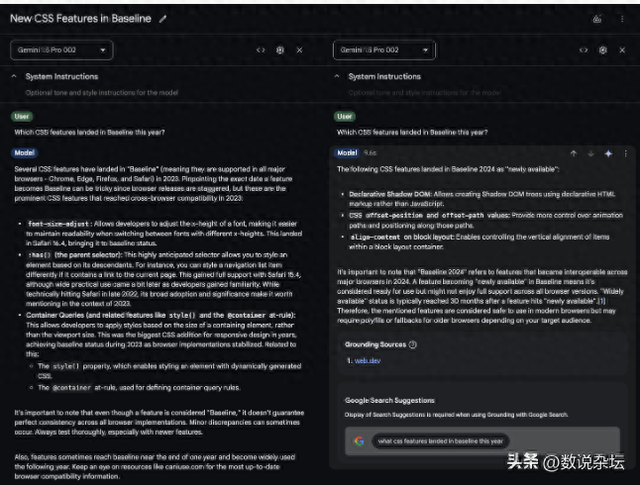Open the right panel's Gemini model dropdown

(386, 49)
